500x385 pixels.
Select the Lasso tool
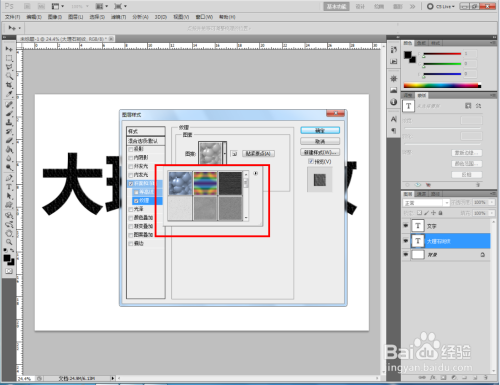coord(9,67)
